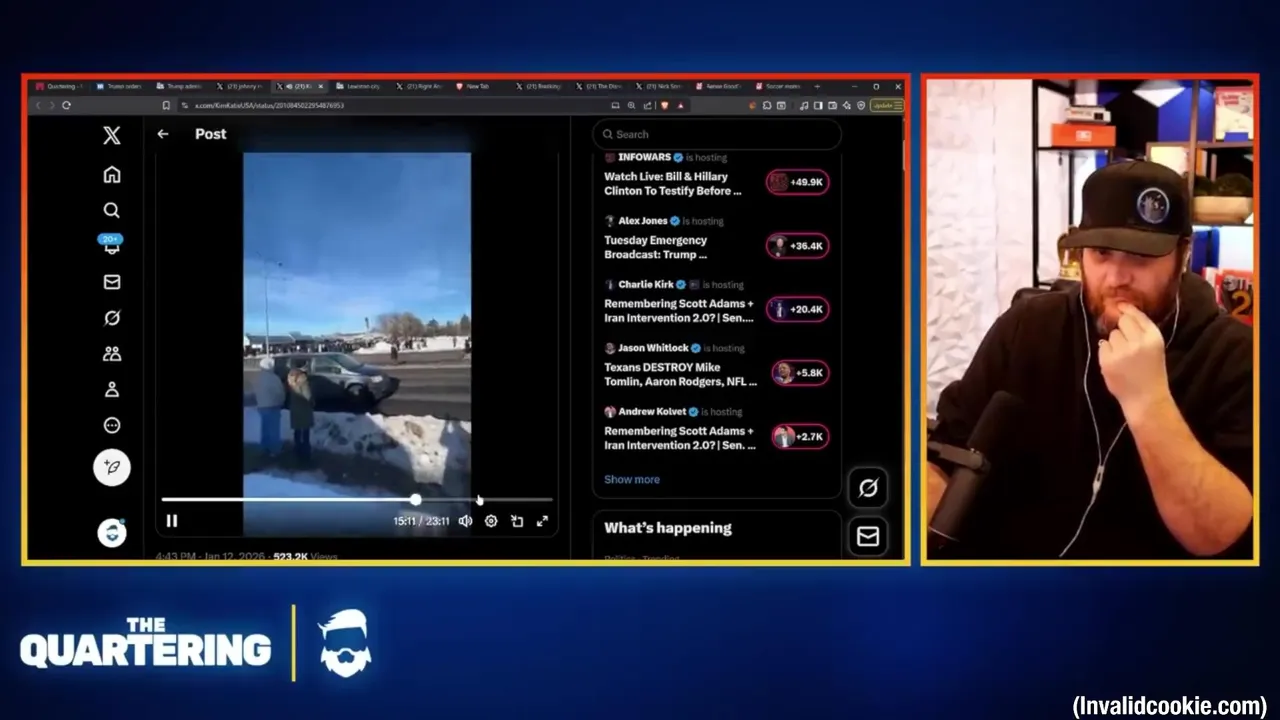
Task: Click the browser forward arrow
Action: tap(52, 105)
